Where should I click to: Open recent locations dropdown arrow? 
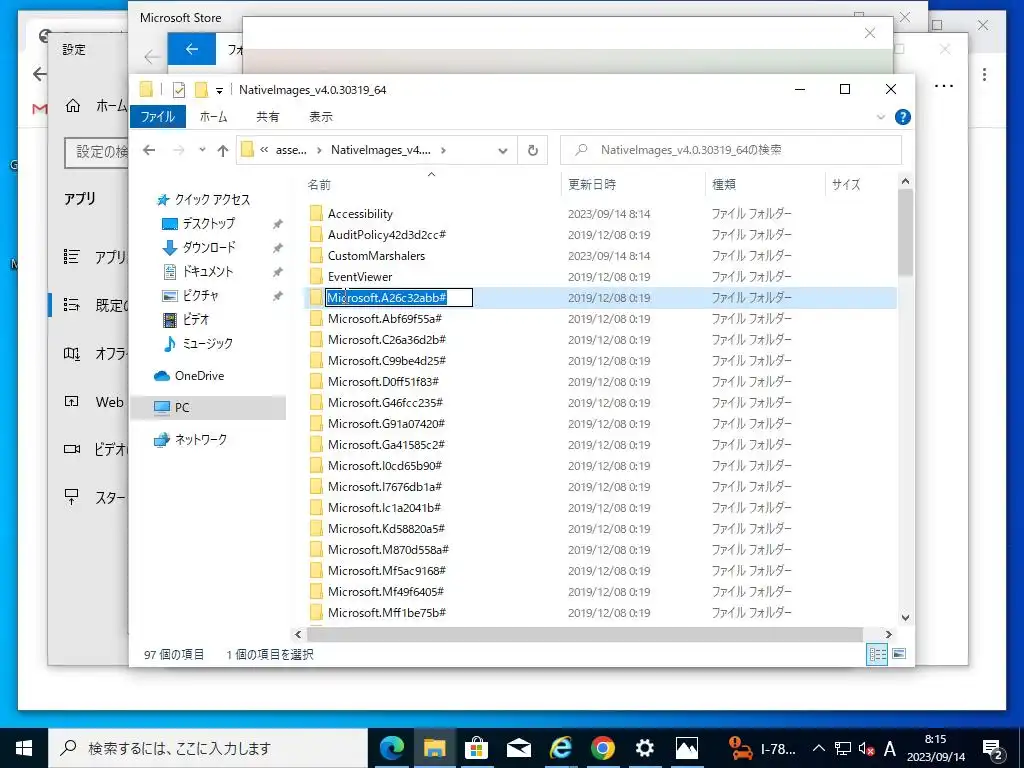202,150
